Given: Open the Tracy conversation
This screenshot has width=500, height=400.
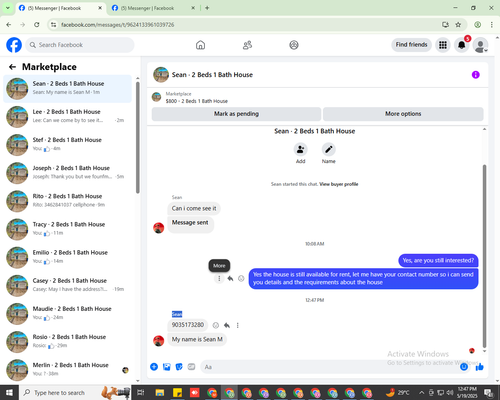Looking at the screenshot, I should [67, 229].
